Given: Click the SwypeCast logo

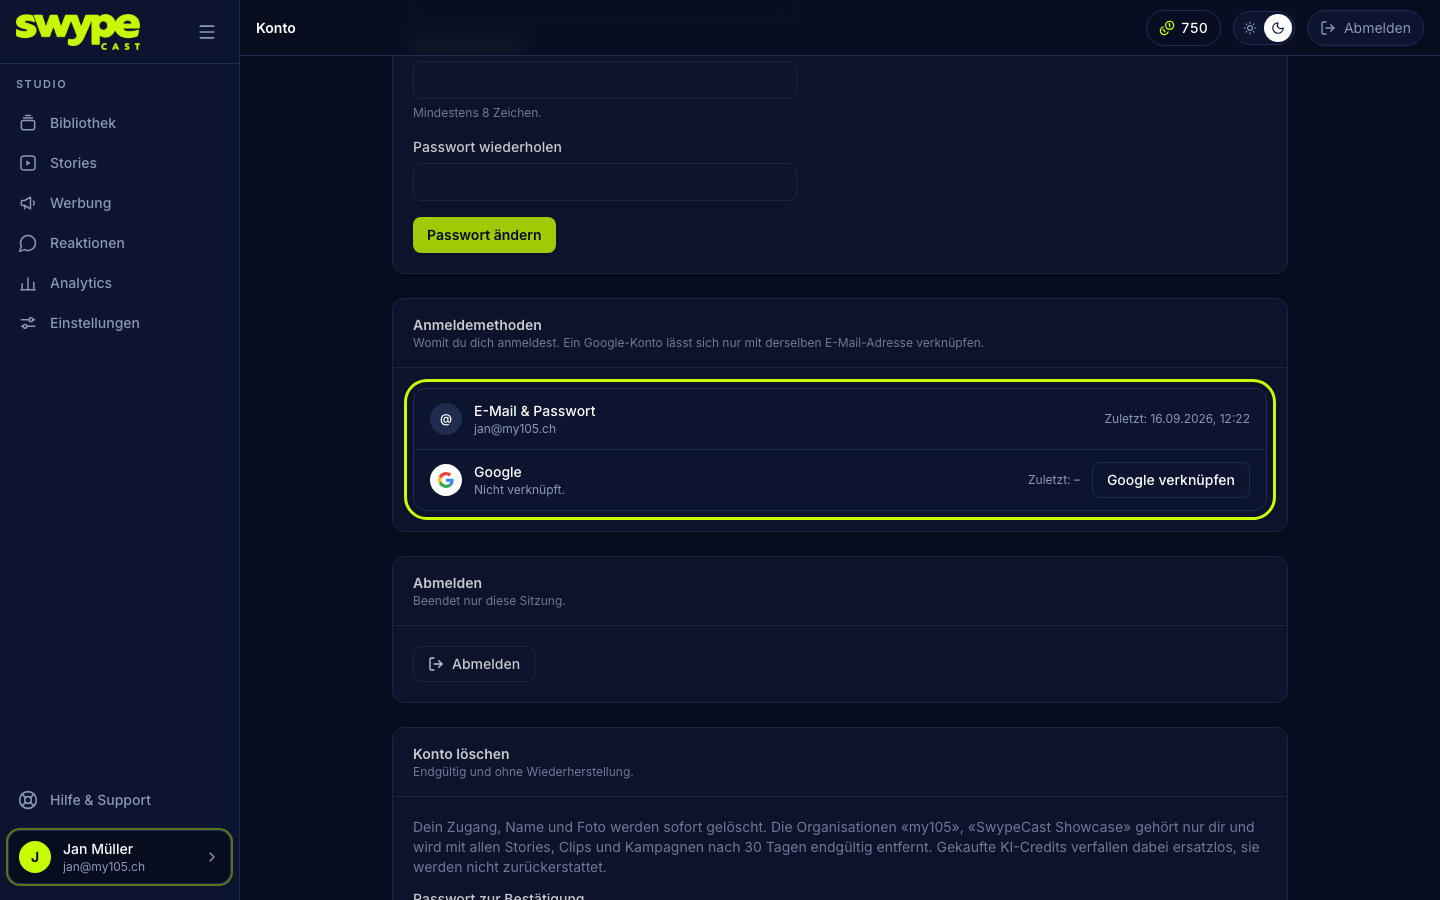Looking at the screenshot, I should 78,31.
